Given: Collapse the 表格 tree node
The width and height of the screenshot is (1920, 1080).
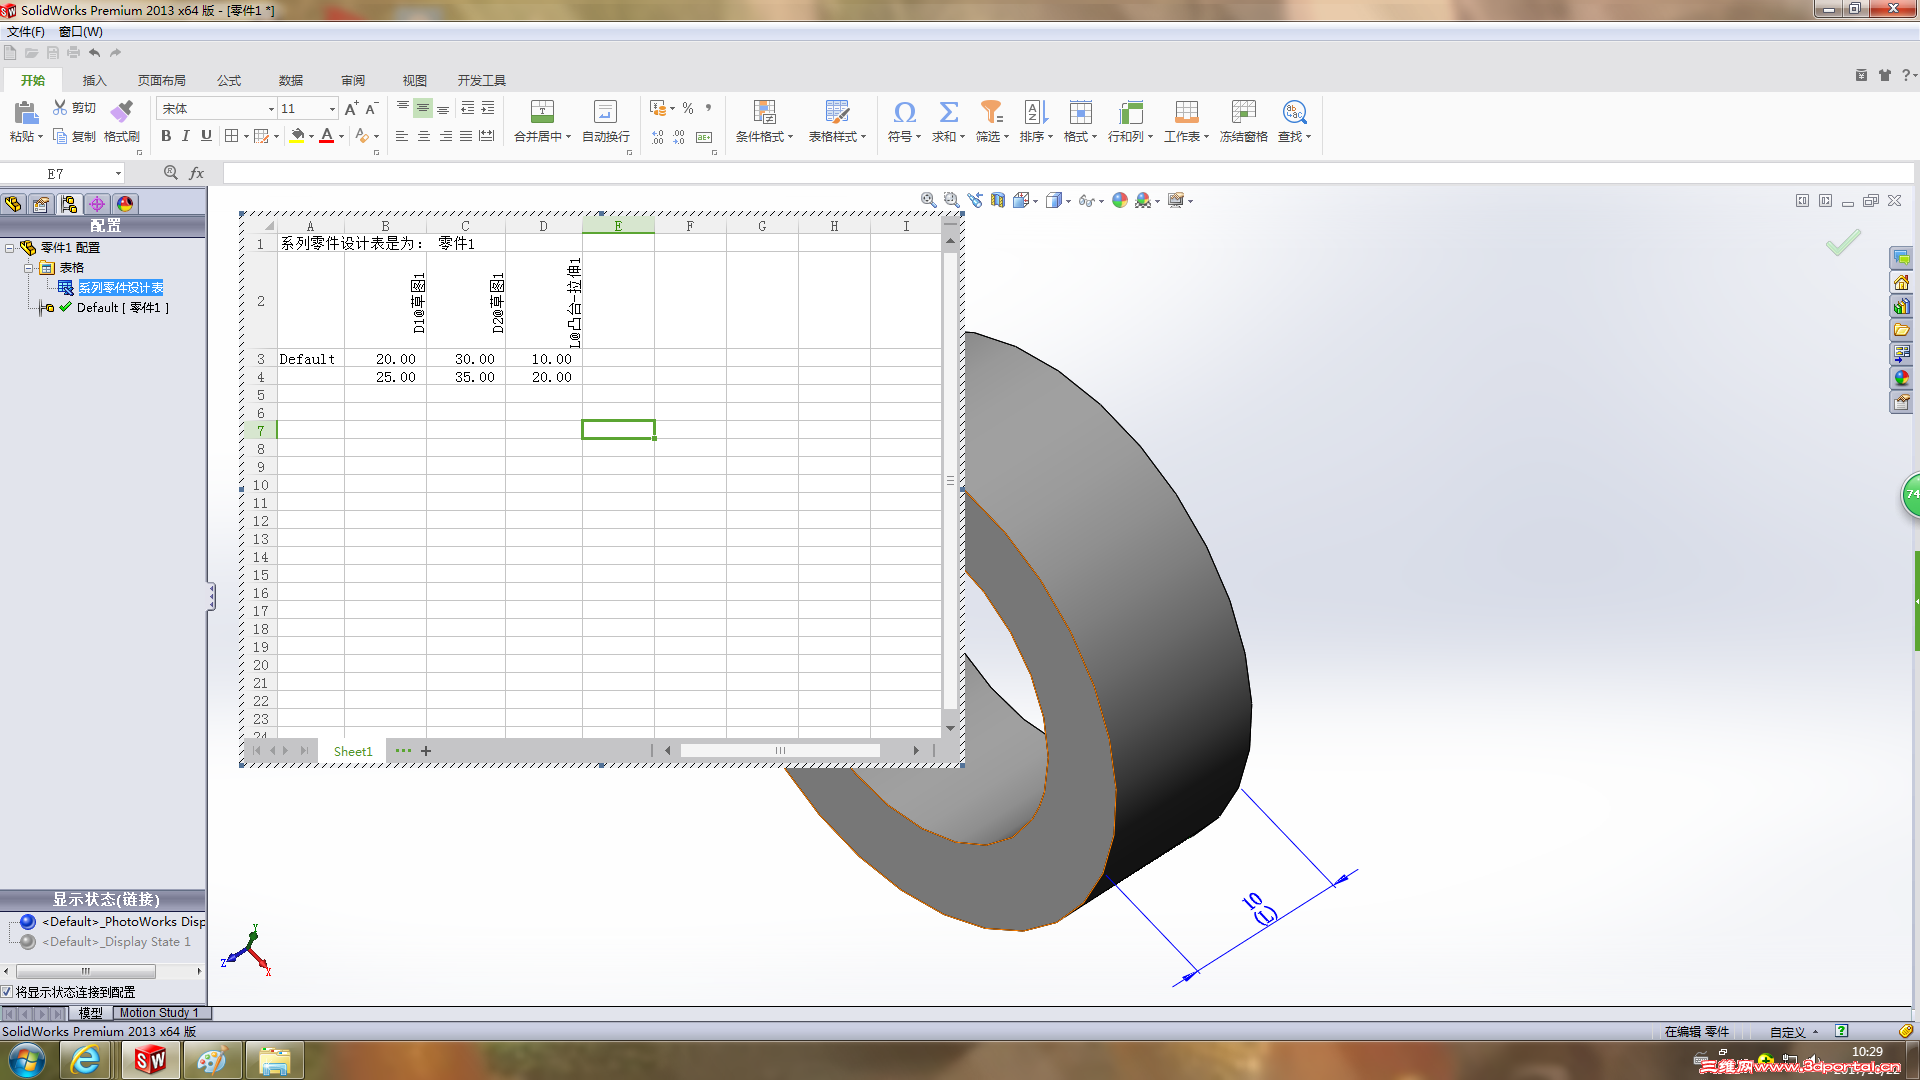Looking at the screenshot, I should [x=29, y=268].
